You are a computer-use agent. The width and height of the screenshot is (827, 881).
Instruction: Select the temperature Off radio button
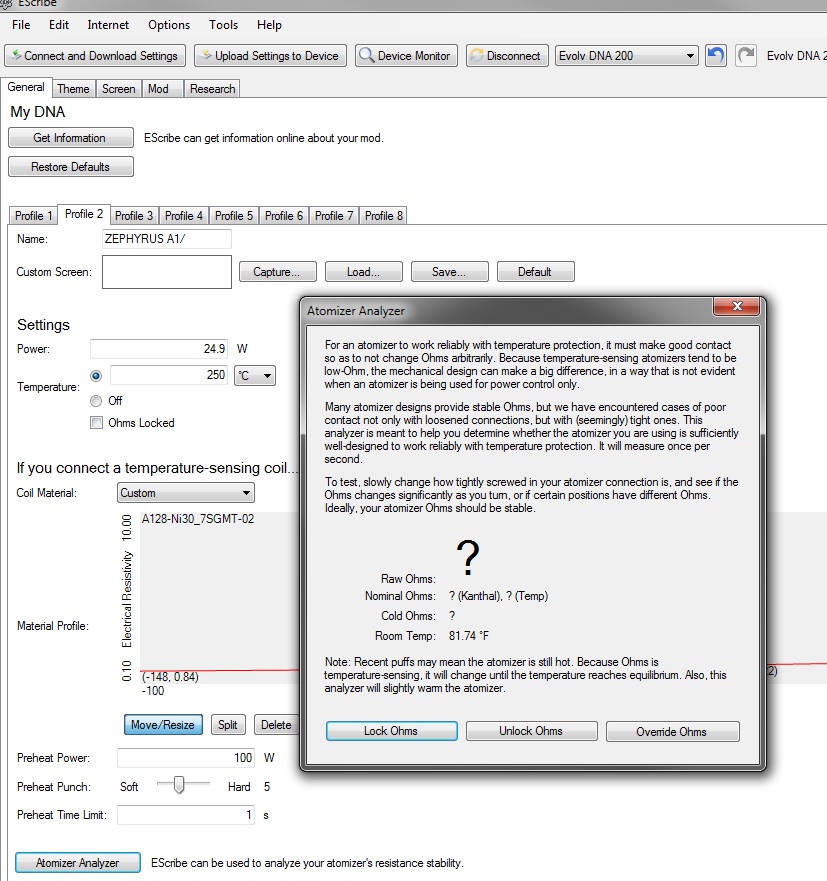pos(96,400)
